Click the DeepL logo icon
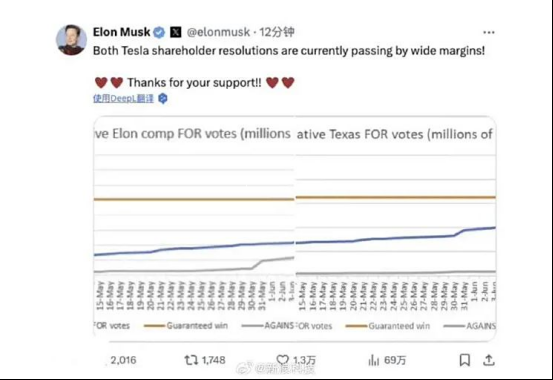553x380 pixels. [x=163, y=98]
